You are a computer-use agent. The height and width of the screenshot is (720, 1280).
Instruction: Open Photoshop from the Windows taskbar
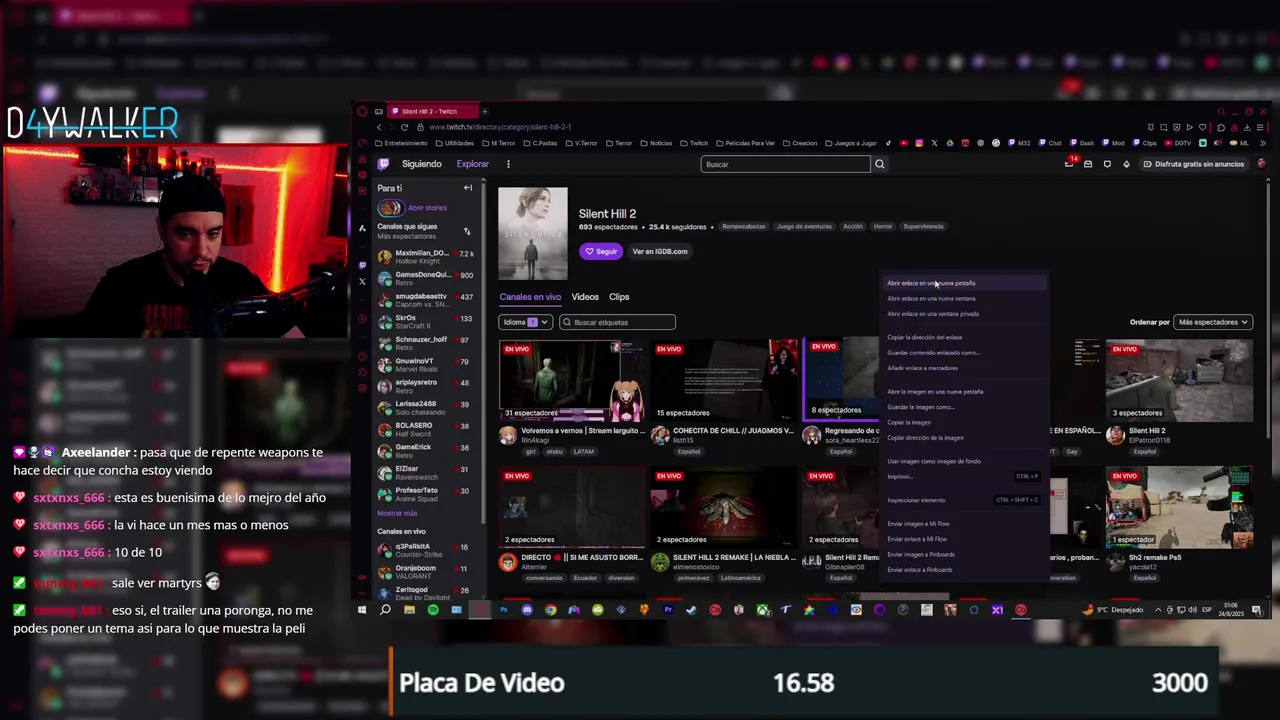click(x=504, y=610)
